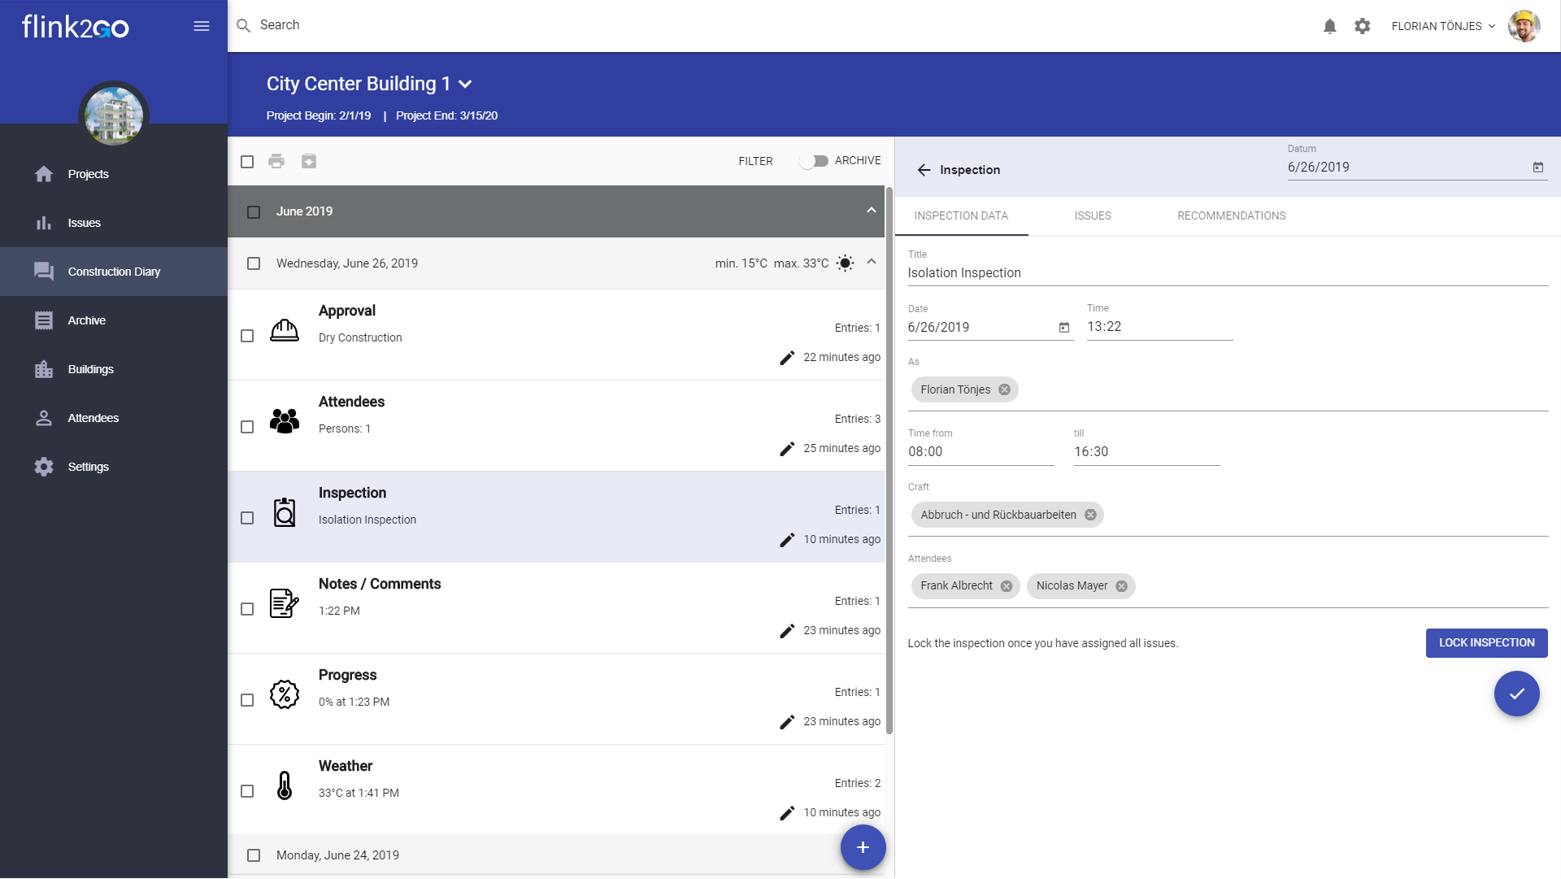Click the notifications bell icon
1561x879 pixels.
1329,26
